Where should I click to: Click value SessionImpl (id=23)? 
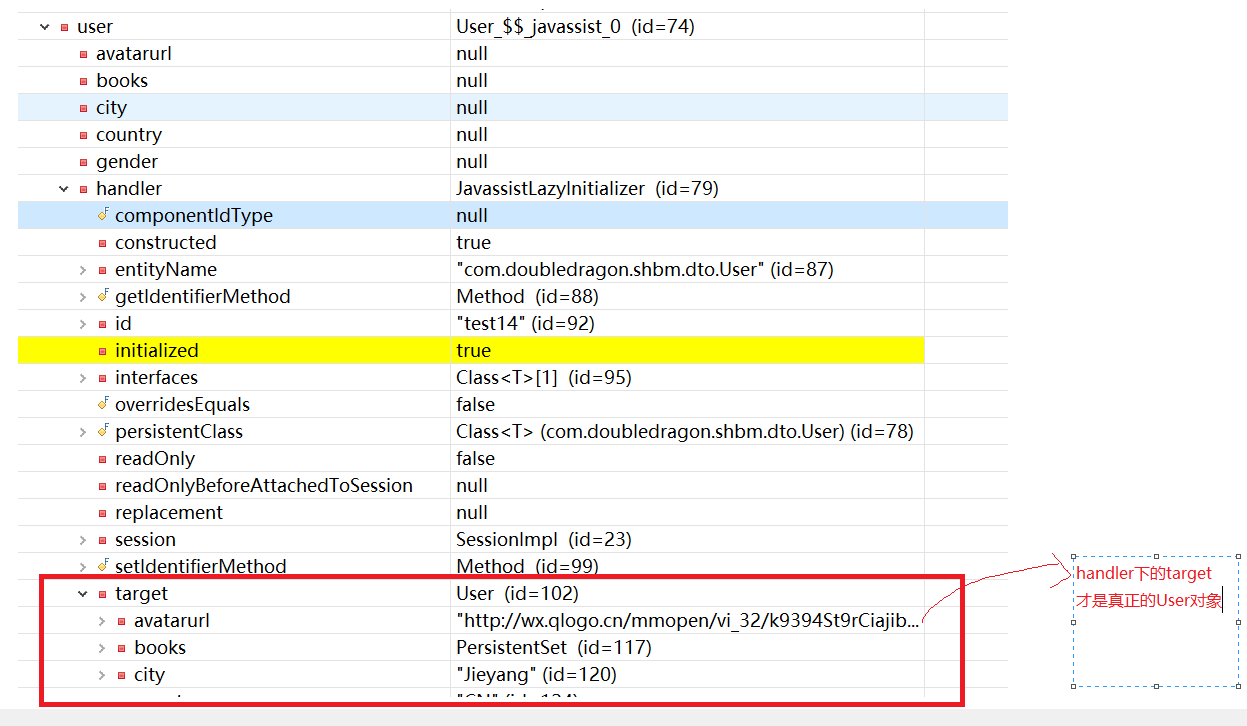click(544, 539)
